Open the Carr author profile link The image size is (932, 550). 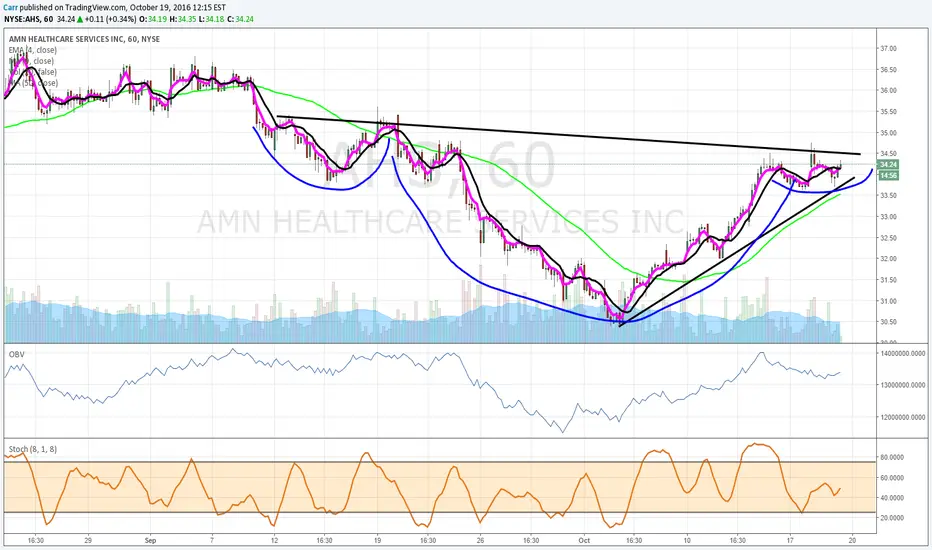[10, 8]
